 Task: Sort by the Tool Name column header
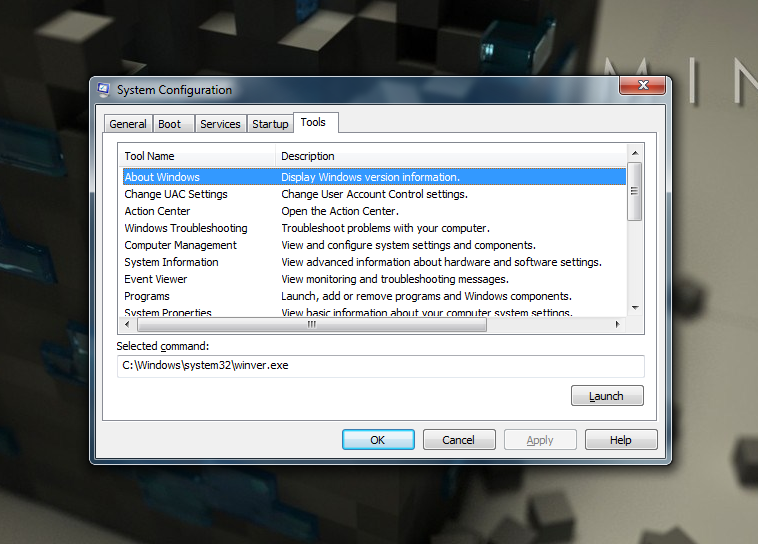[197, 156]
